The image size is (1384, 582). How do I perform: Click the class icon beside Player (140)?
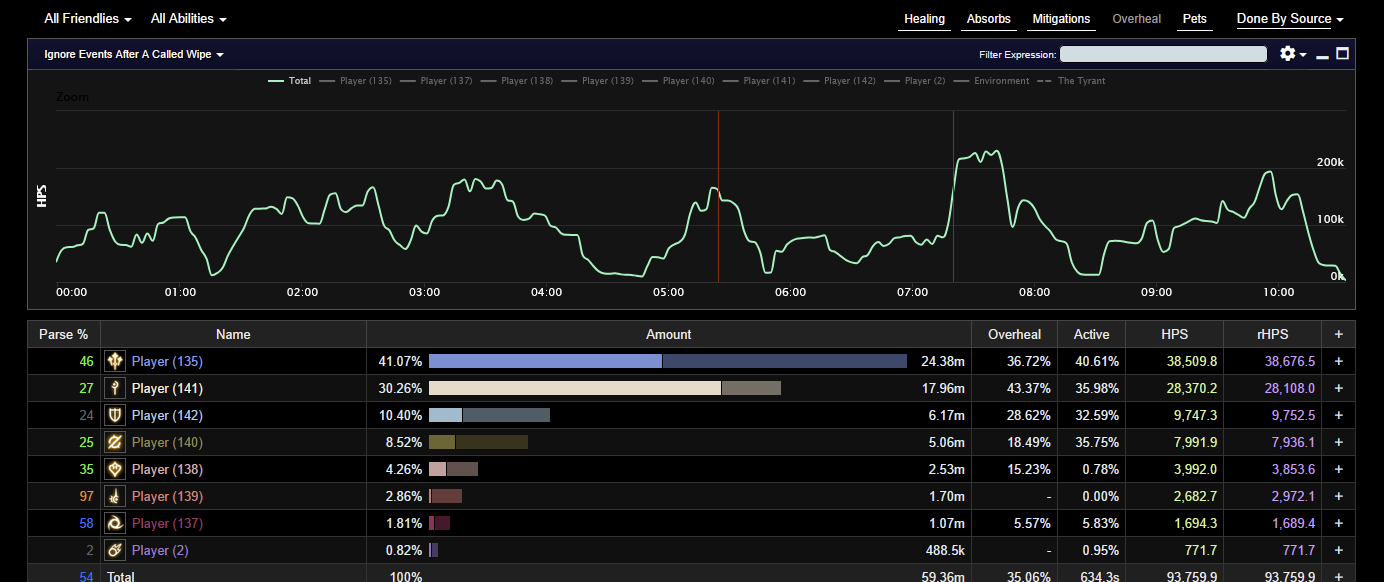pos(115,442)
